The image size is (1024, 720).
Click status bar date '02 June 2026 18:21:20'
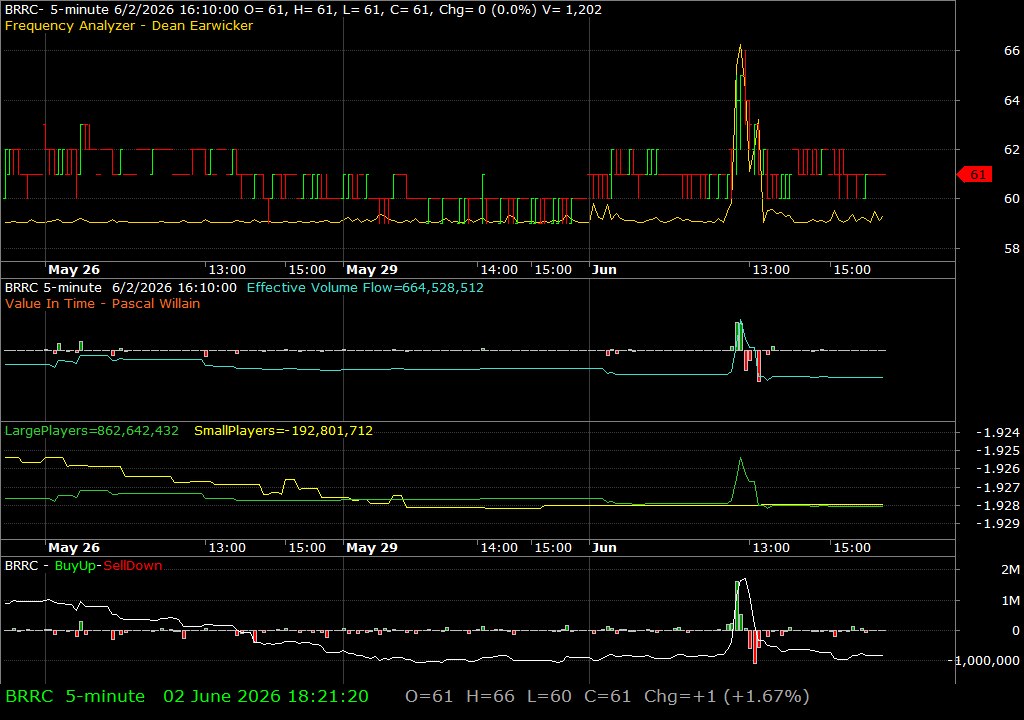point(266,696)
